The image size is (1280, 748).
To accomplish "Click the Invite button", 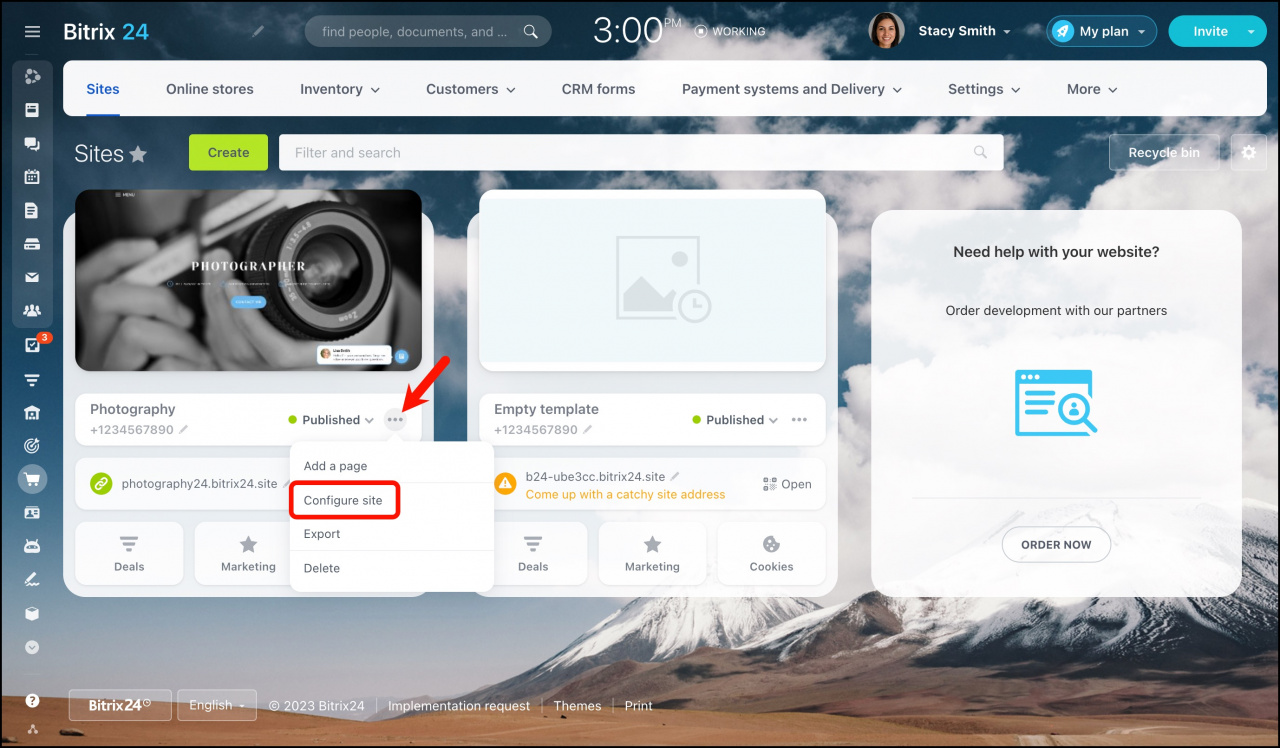I will tap(1210, 32).
